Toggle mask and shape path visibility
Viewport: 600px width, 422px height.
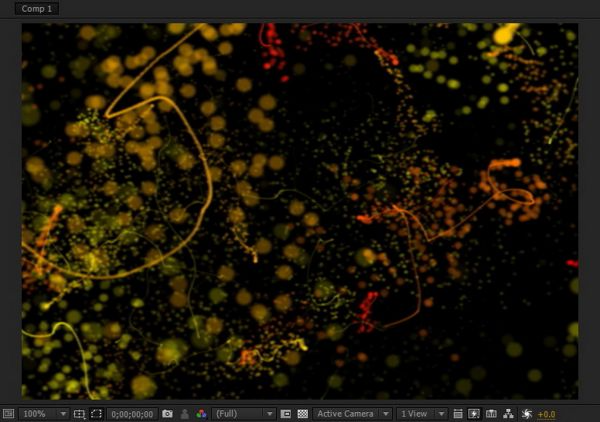click(x=96, y=414)
